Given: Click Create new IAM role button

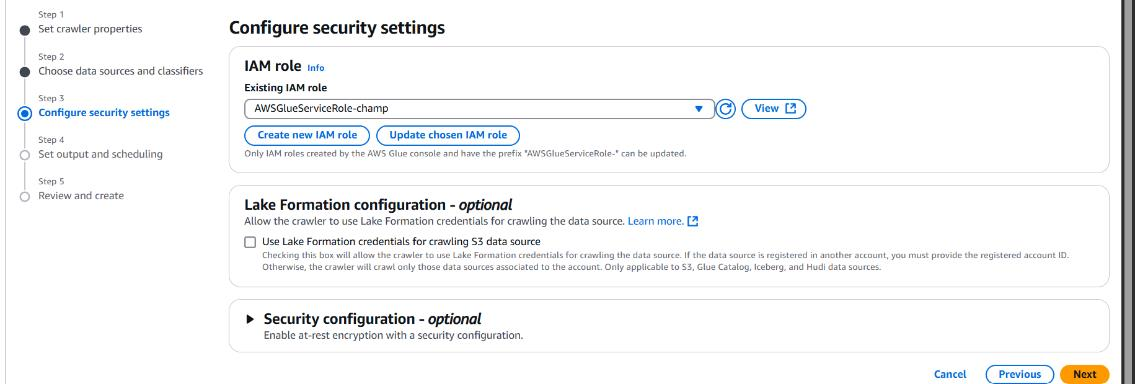Looking at the screenshot, I should (307, 135).
